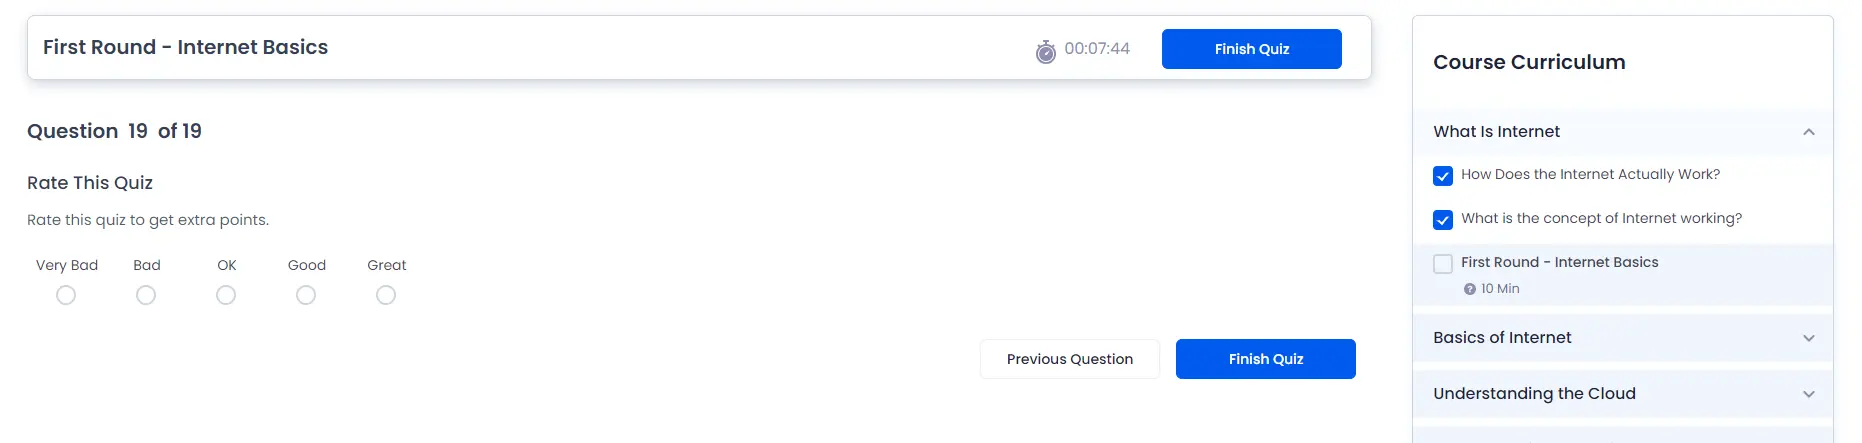Click the stopwatch timer icon
Image resolution: width=1862 pixels, height=443 pixels.
point(1045,51)
